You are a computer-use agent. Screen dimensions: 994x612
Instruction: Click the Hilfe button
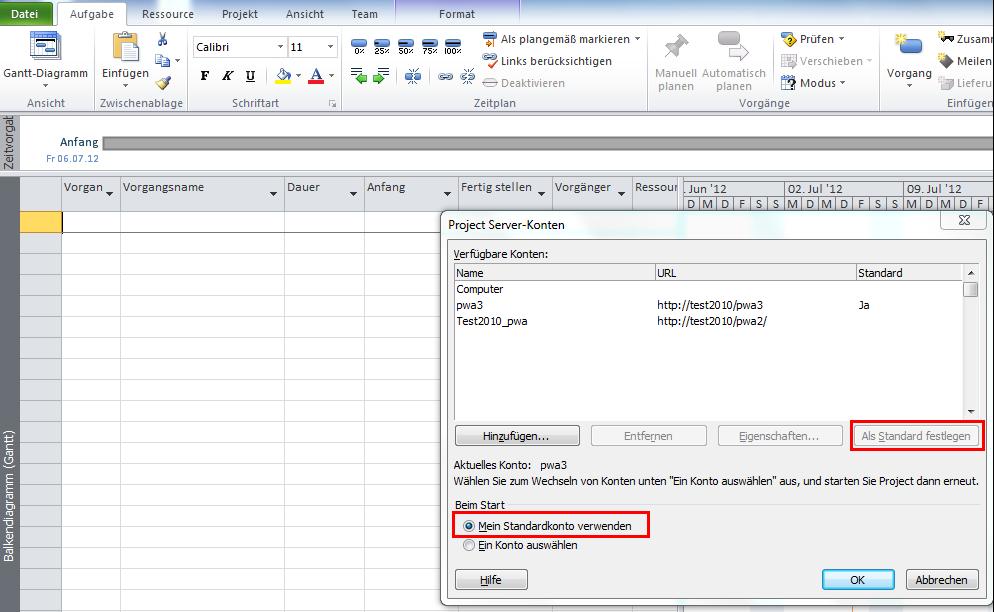(491, 580)
